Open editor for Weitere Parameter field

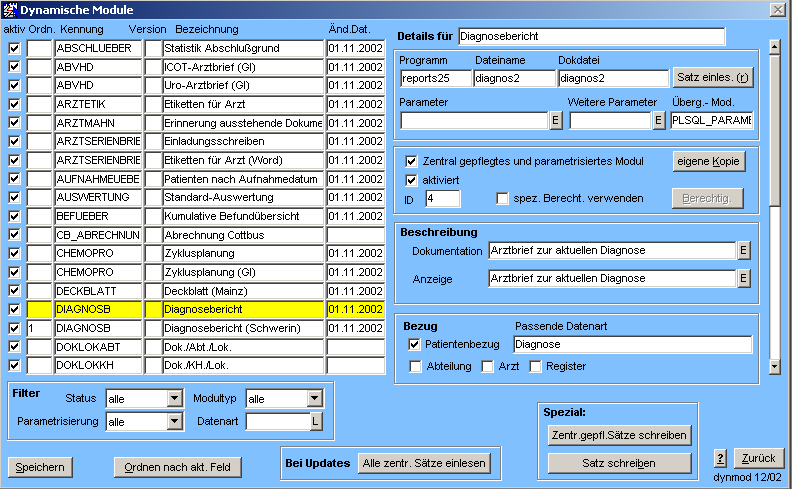click(659, 121)
